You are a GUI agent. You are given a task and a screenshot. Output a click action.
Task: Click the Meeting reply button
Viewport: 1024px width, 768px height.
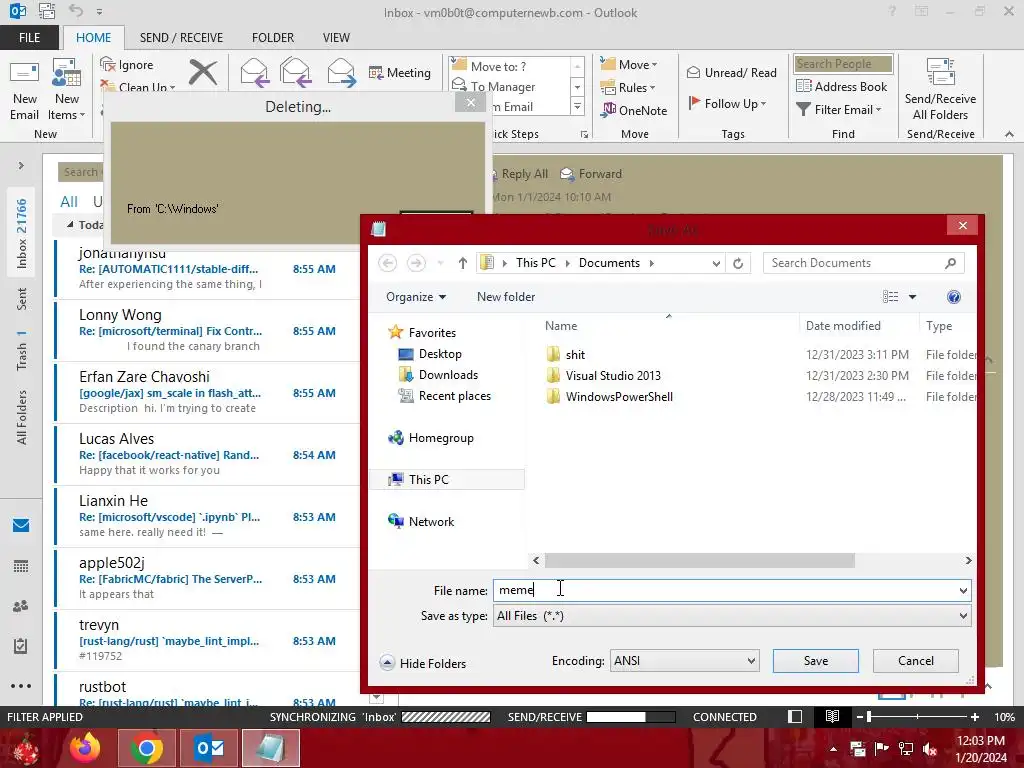point(400,72)
